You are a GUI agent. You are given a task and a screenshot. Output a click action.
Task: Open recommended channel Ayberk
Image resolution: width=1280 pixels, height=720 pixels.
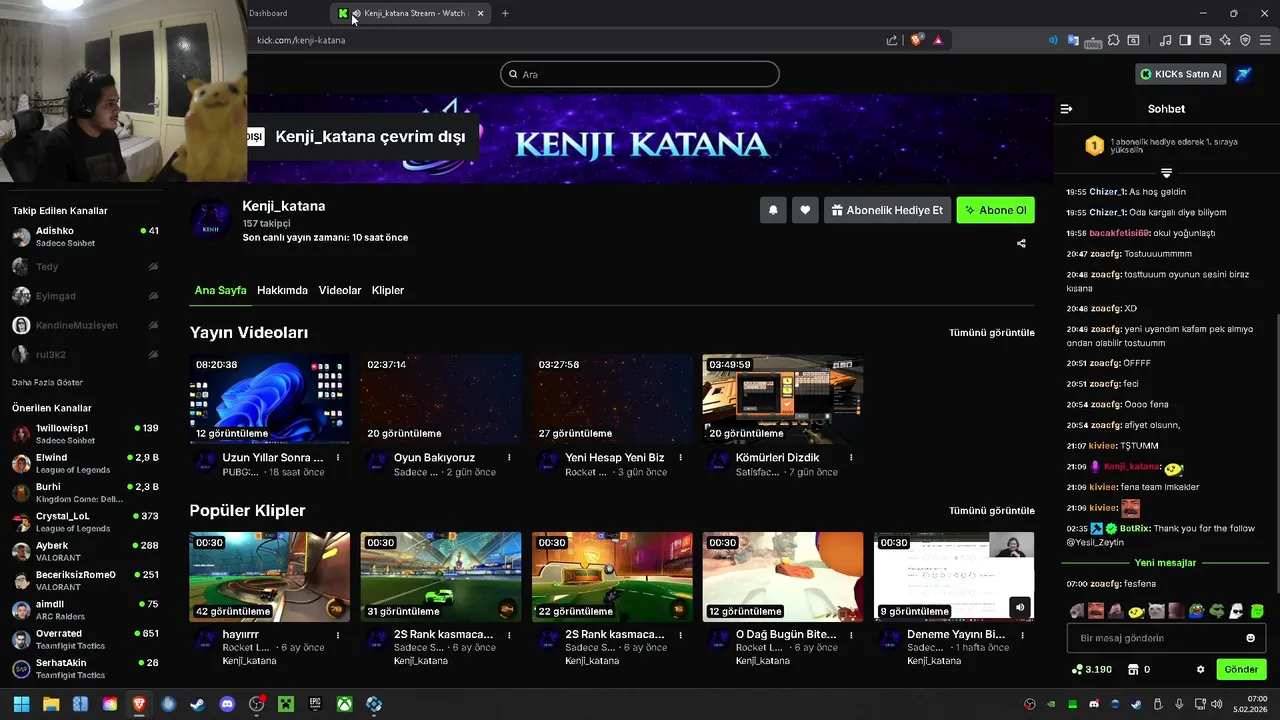pyautogui.click(x=85, y=551)
